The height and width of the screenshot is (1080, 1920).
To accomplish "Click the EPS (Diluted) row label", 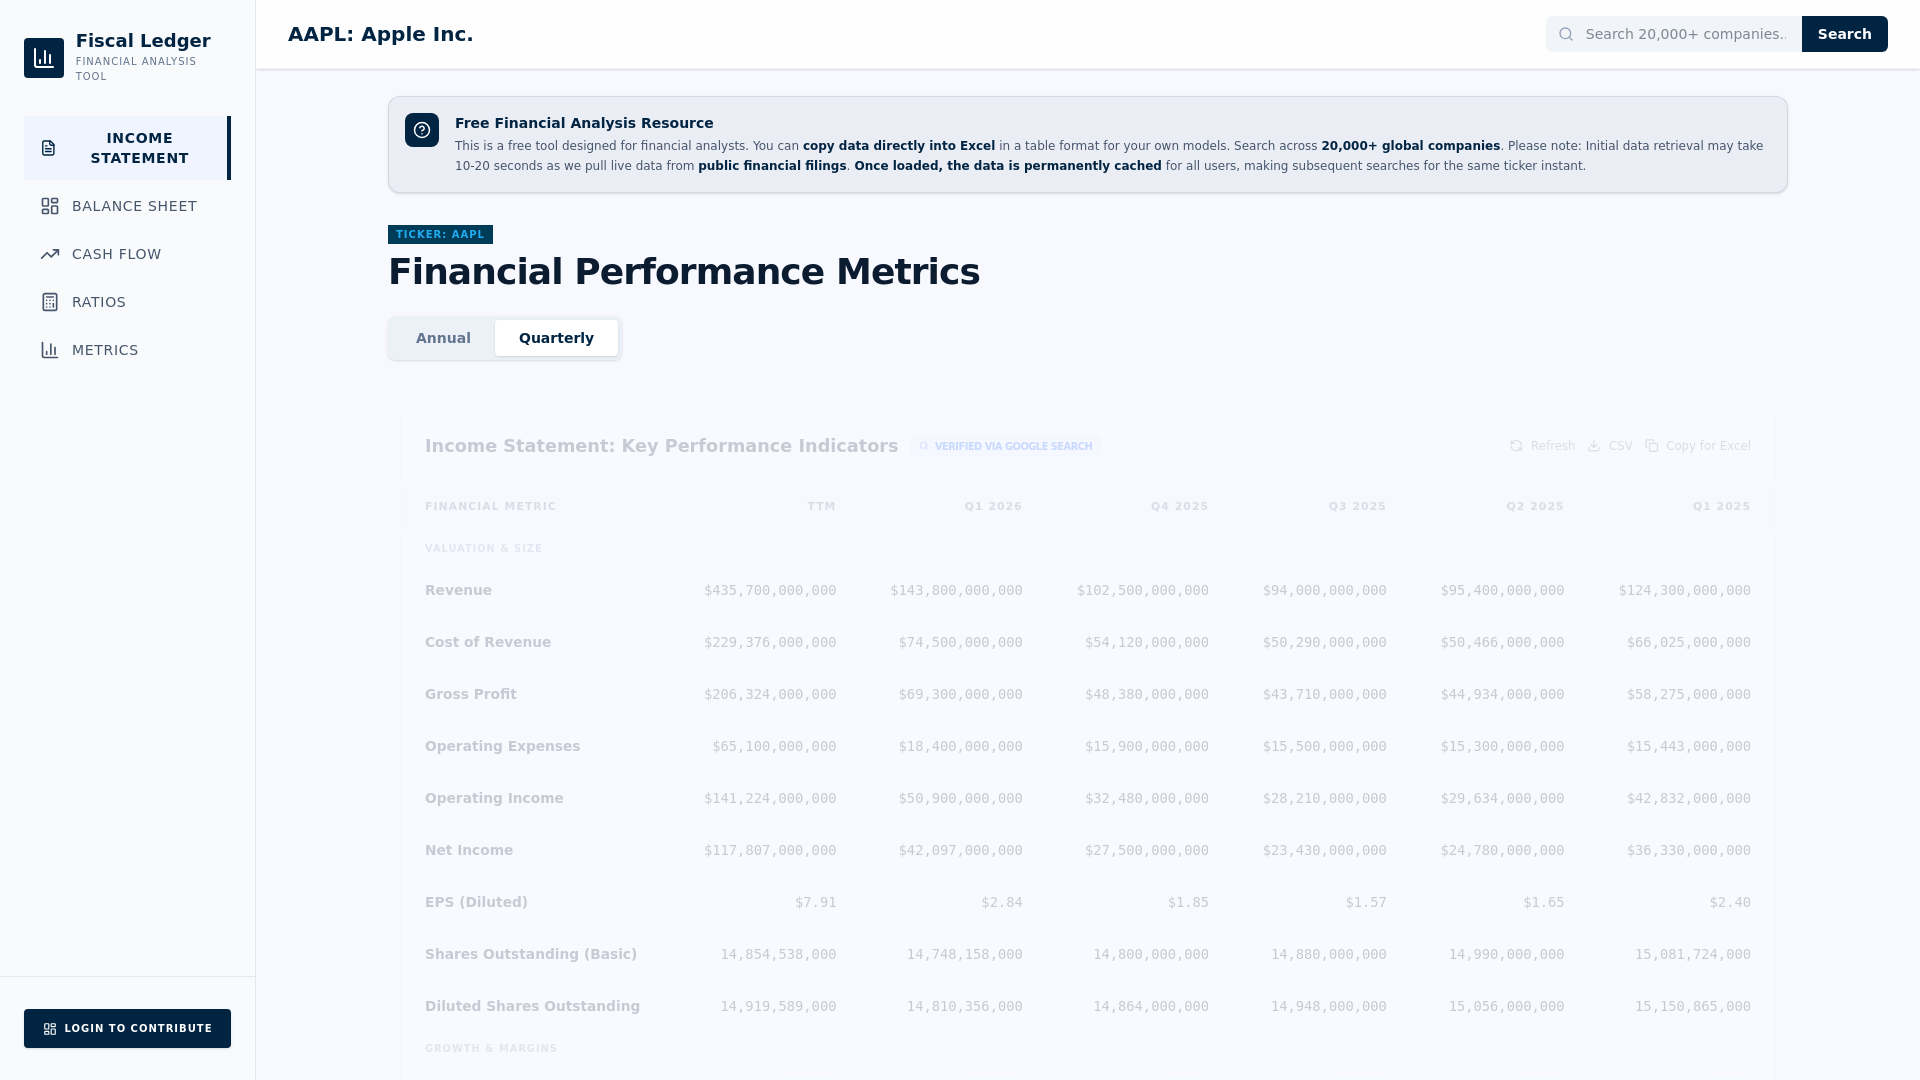I will tap(476, 902).
